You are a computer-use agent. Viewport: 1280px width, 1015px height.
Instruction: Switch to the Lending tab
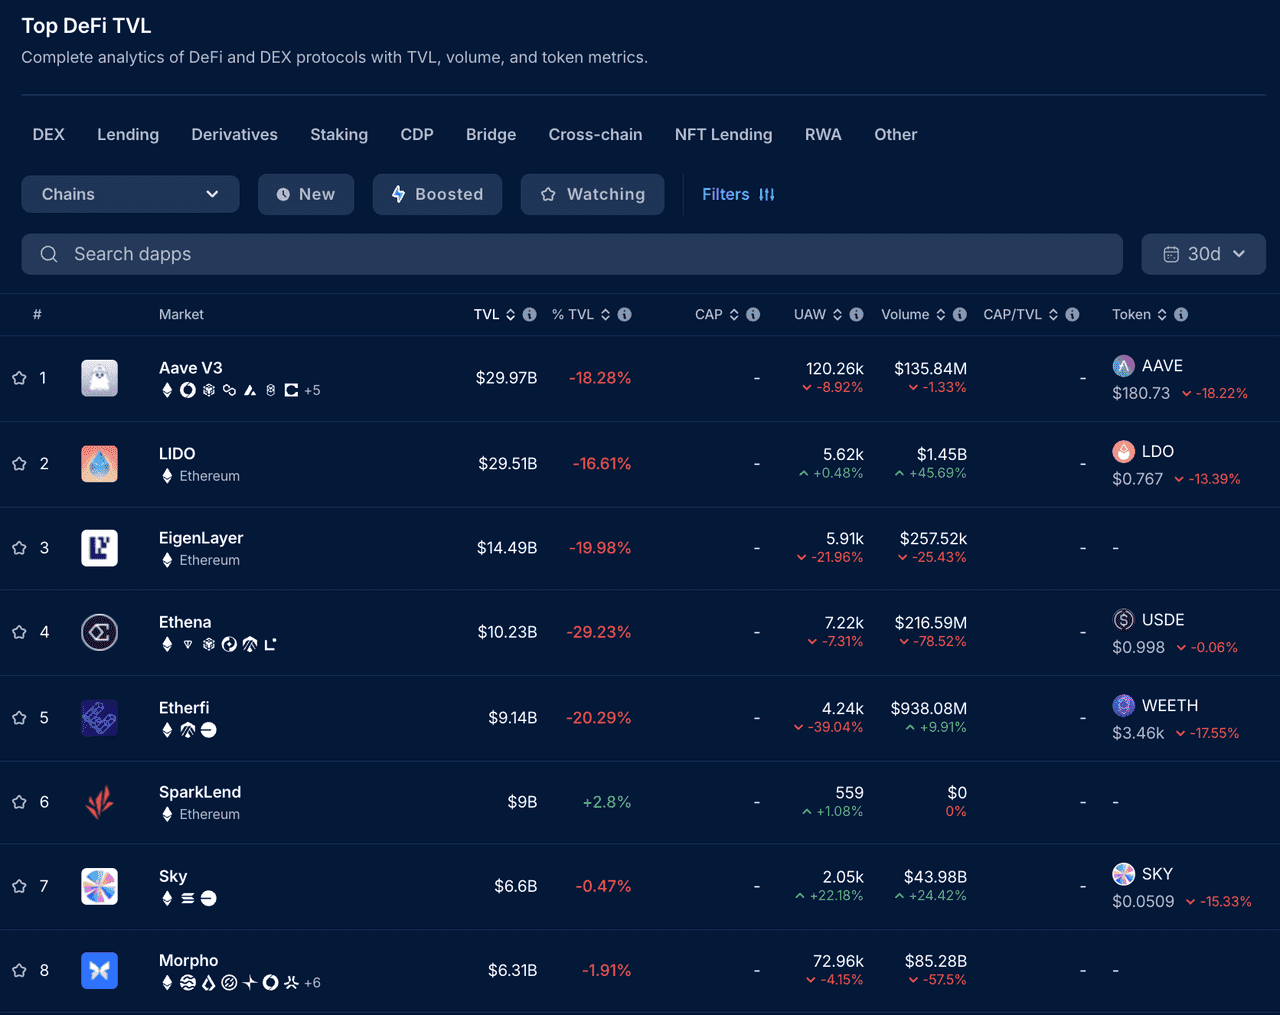[127, 134]
